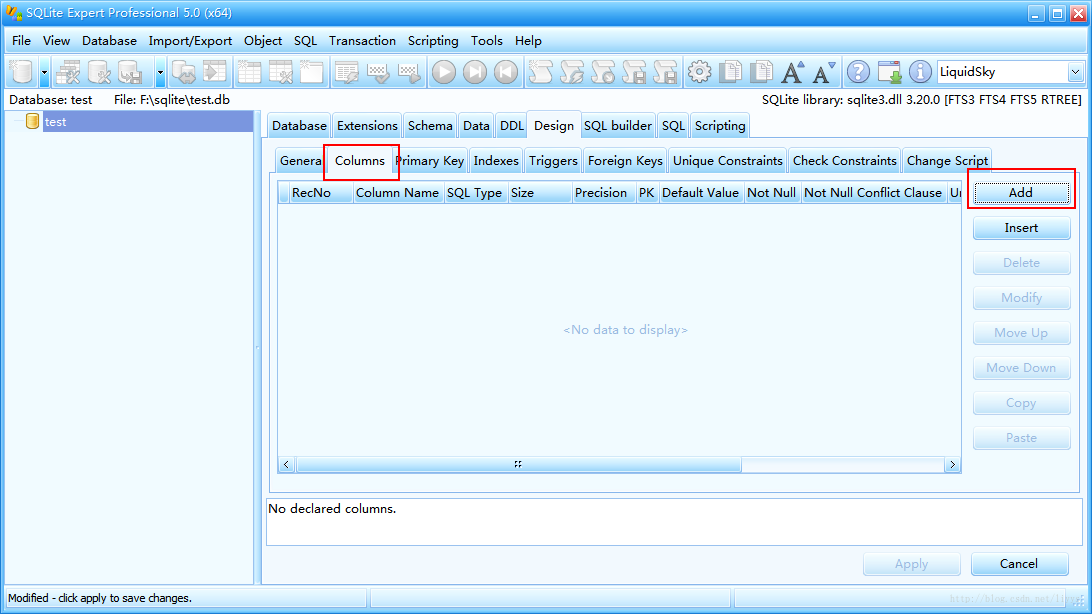Viewport: 1092px width, 614px height.
Task: Click the Insert column button
Action: [1021, 228]
